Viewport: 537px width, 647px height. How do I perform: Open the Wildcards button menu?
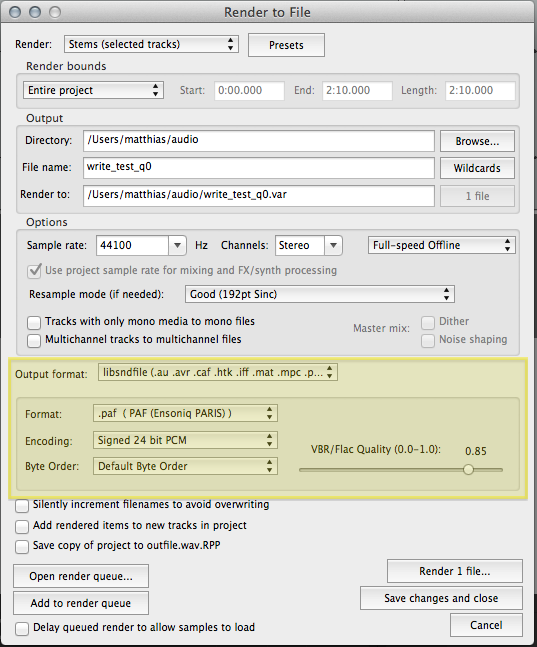click(477, 168)
